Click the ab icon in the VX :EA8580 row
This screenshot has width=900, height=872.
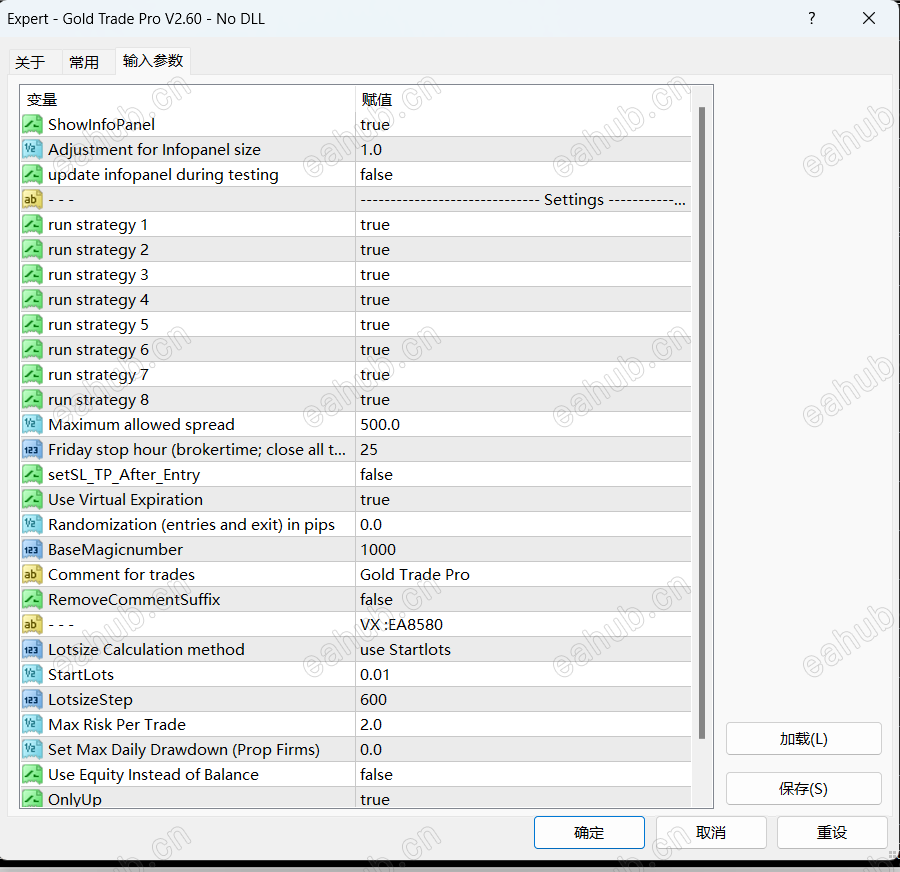coord(32,625)
